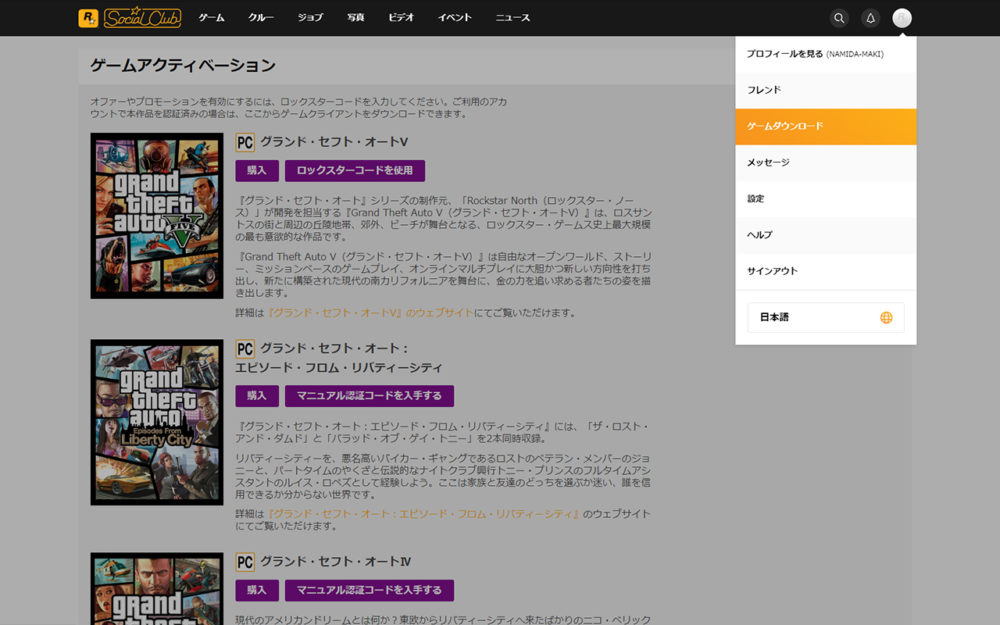Open the グランド・セフト・オートV website link

click(x=370, y=313)
